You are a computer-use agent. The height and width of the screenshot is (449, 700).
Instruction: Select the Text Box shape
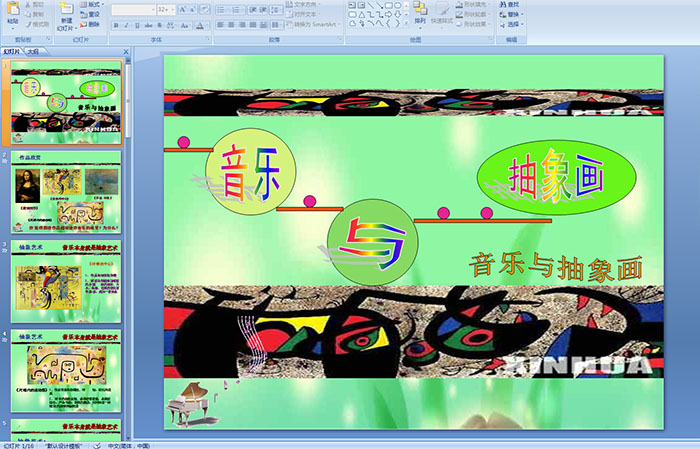[x=352, y=5]
